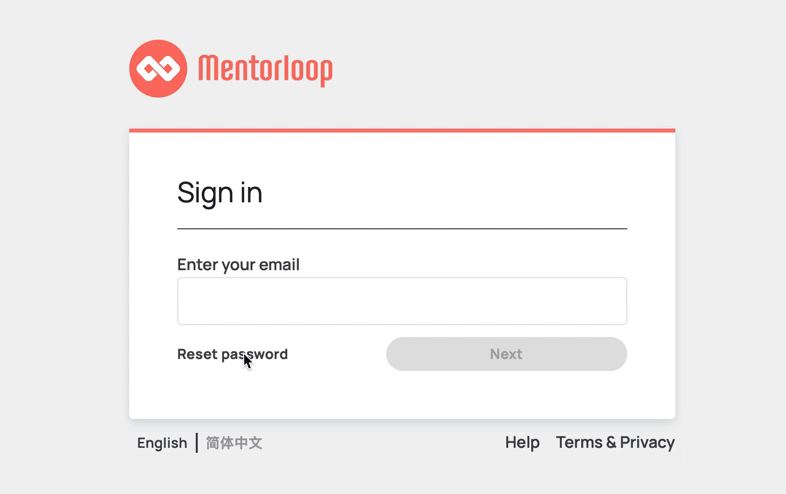786x494 pixels.
Task: Click the word 'Reset' in Reset password
Action: pos(197,354)
